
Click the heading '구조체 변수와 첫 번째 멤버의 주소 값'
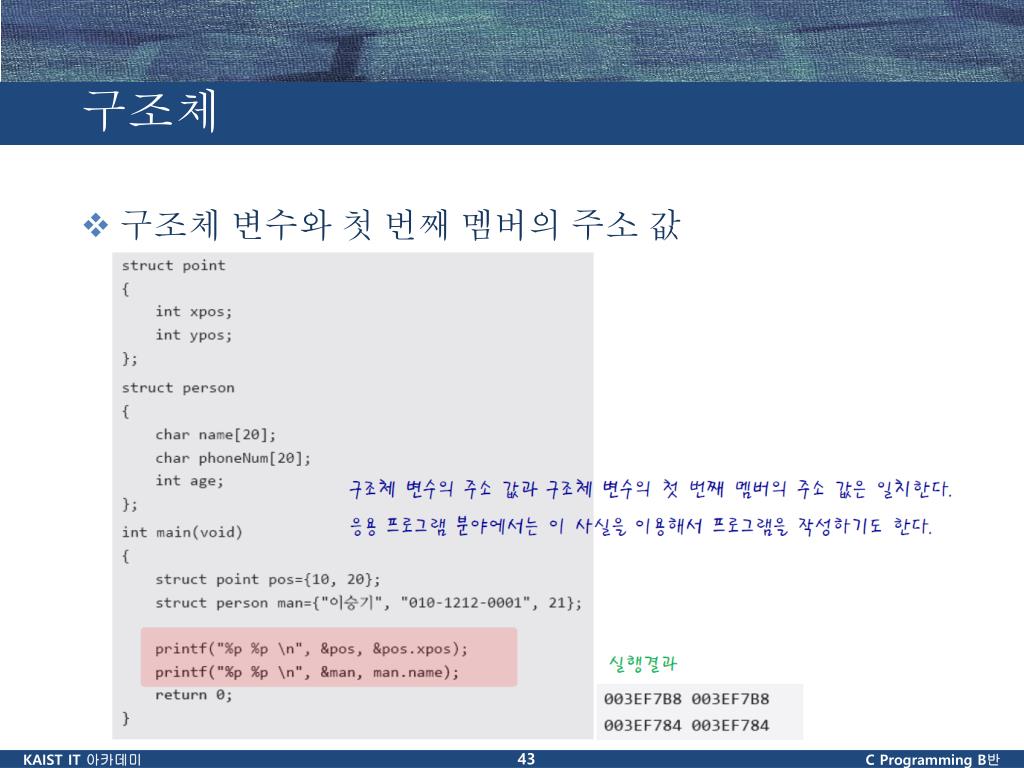click(x=400, y=225)
